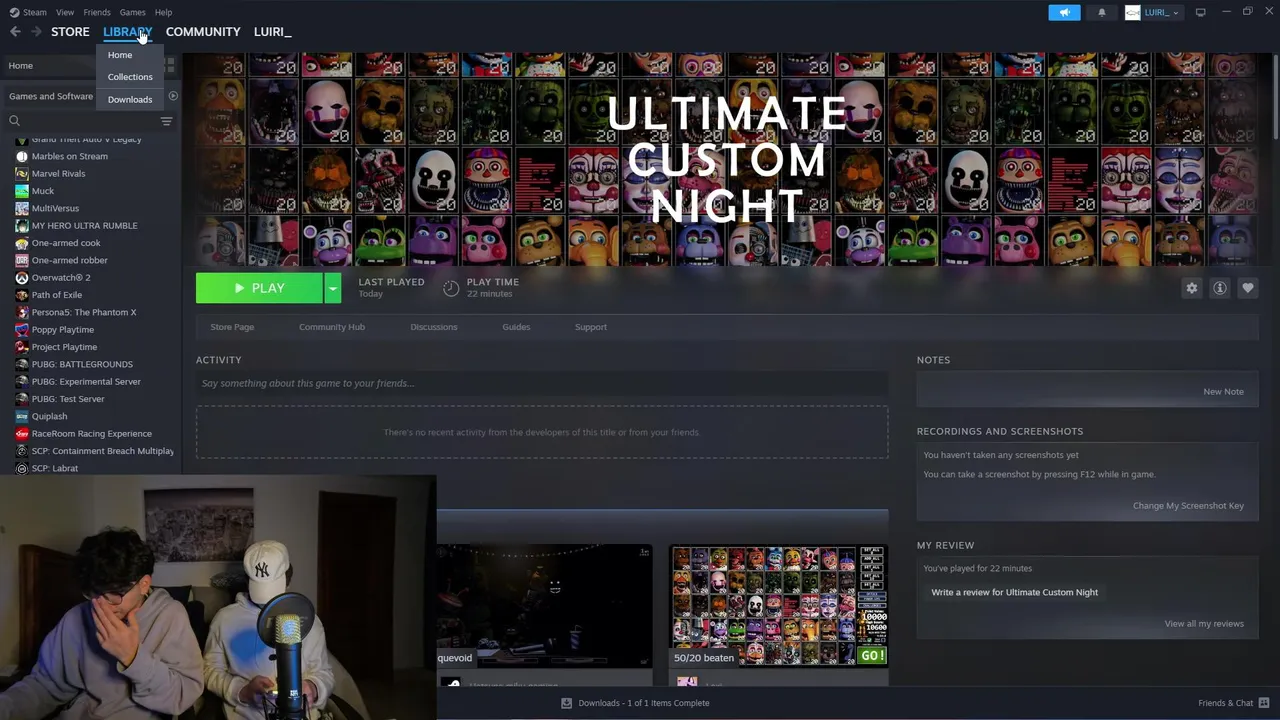Click the Muck game icon
This screenshot has height=720, width=1280.
click(22, 191)
